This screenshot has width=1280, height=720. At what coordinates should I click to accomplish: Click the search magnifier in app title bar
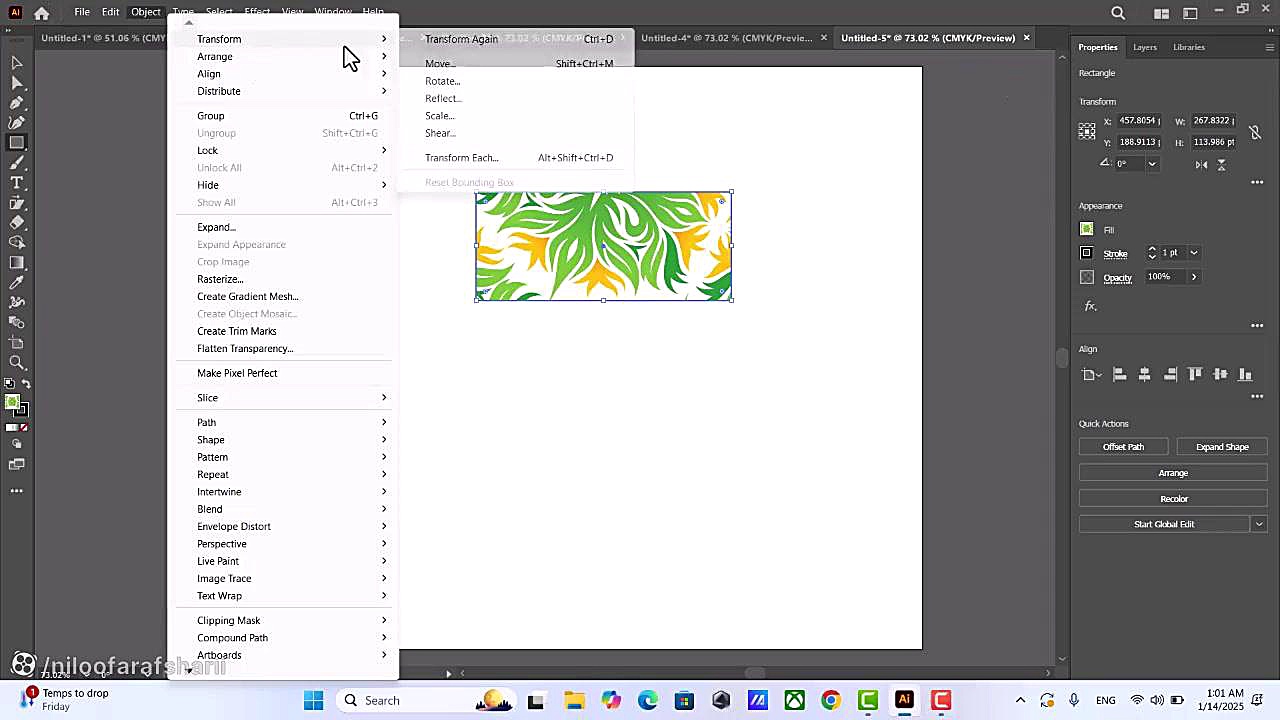[1118, 13]
